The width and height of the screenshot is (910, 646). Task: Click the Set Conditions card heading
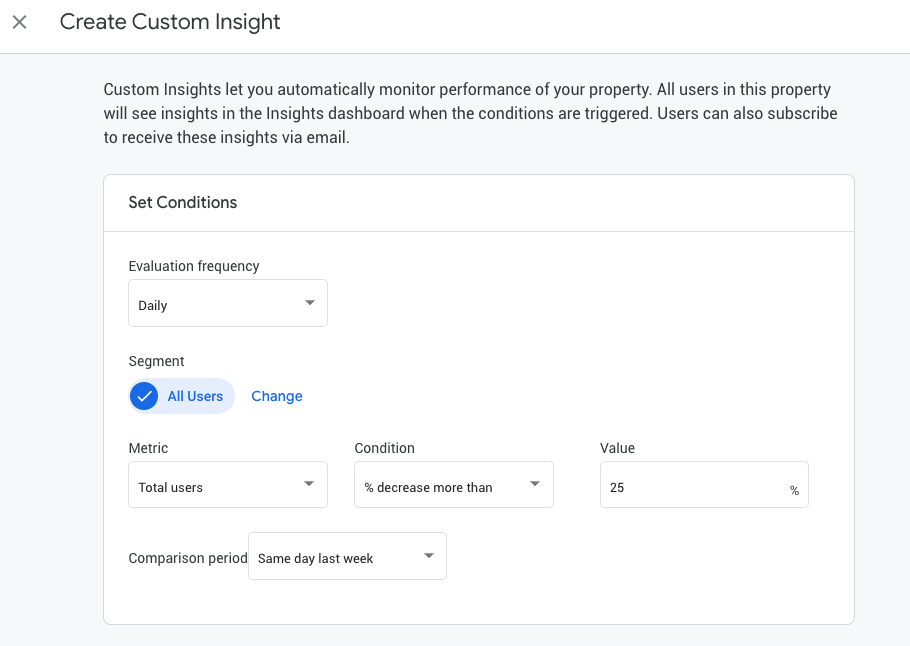coord(183,202)
